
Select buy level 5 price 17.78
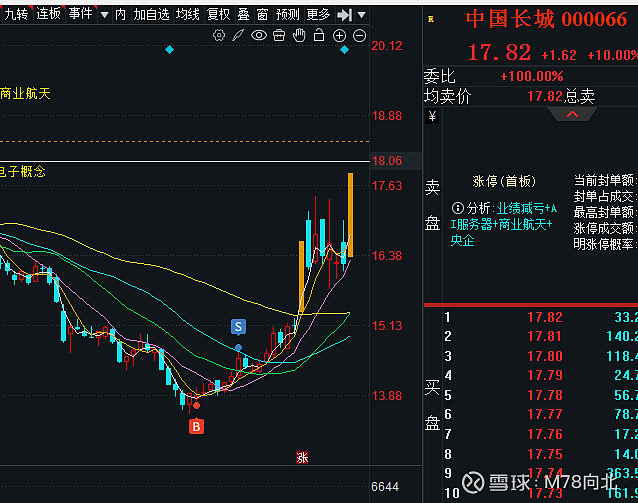coord(545,395)
